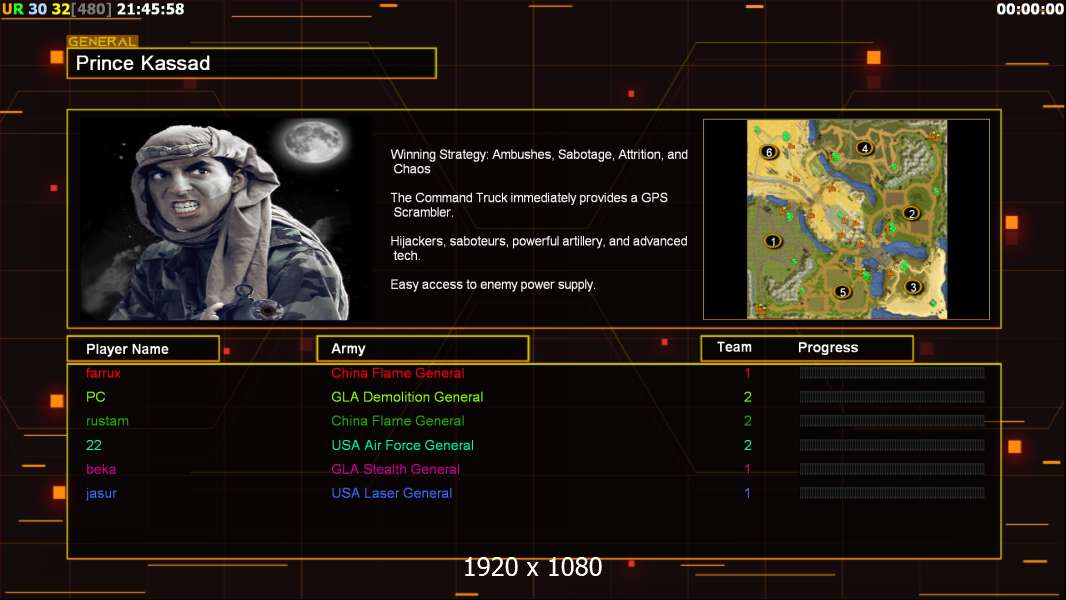
Task: Click rustam's loading progress bar
Action: coord(892,421)
